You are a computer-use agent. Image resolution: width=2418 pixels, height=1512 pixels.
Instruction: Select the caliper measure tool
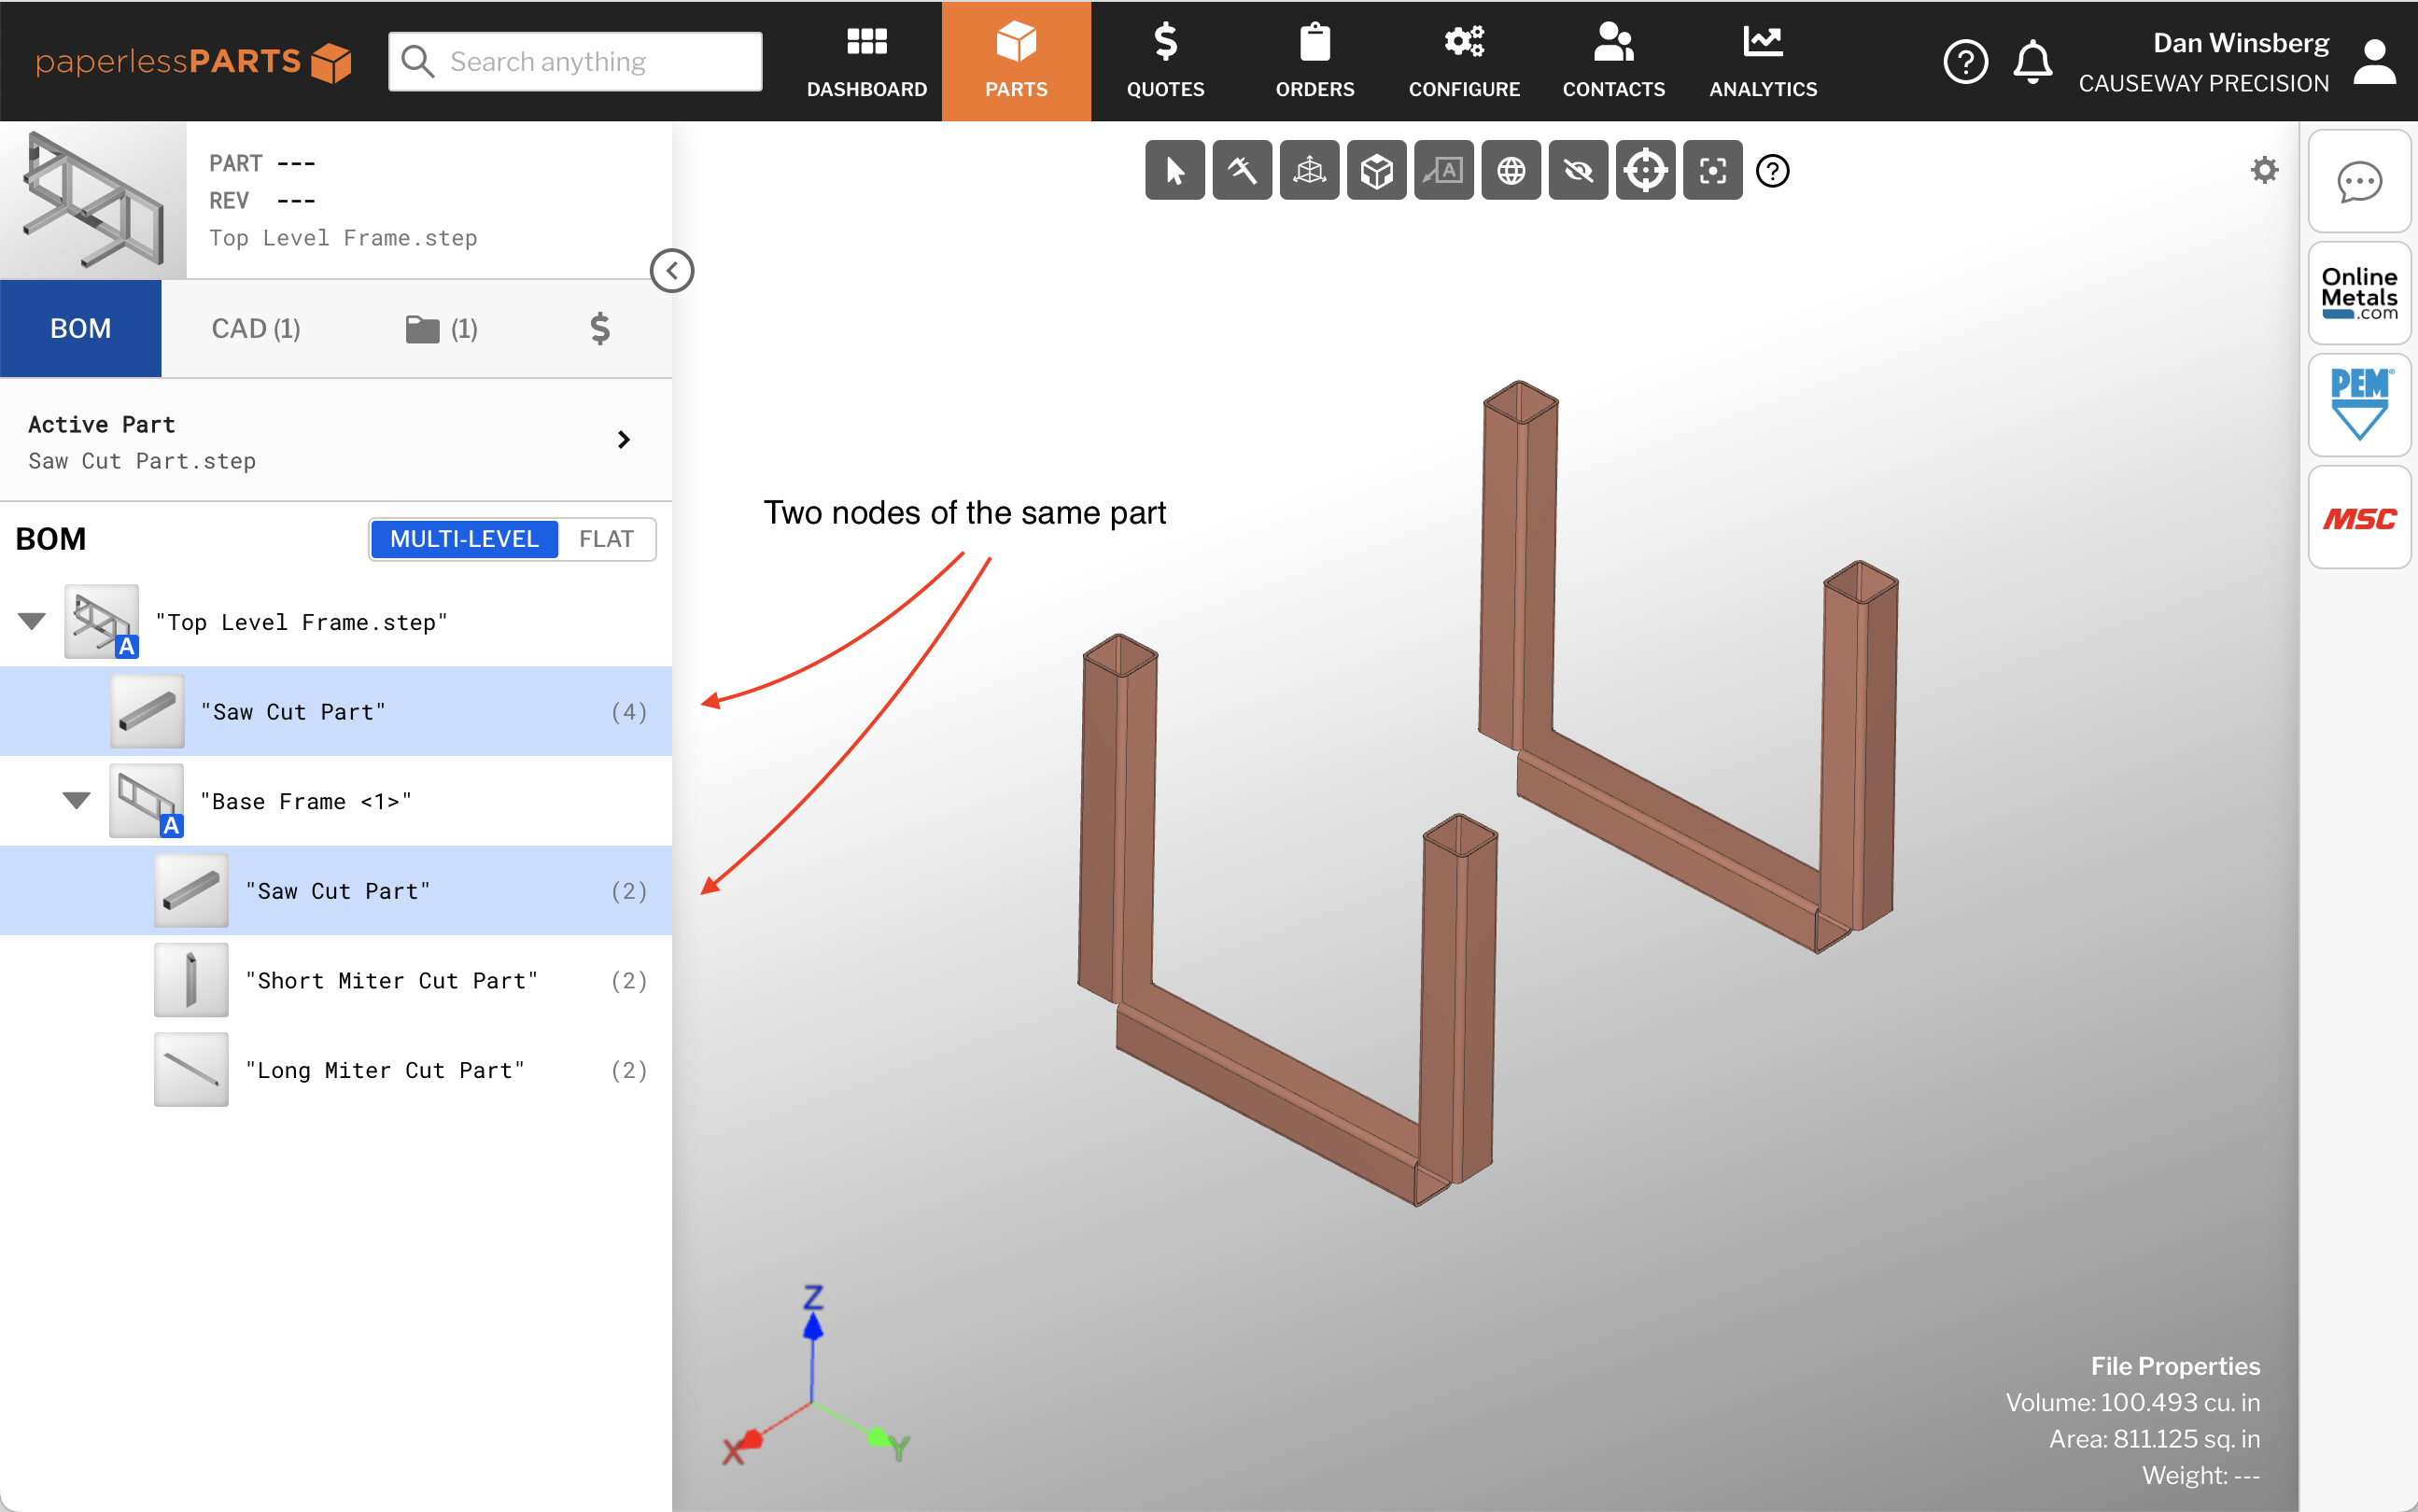1242,171
